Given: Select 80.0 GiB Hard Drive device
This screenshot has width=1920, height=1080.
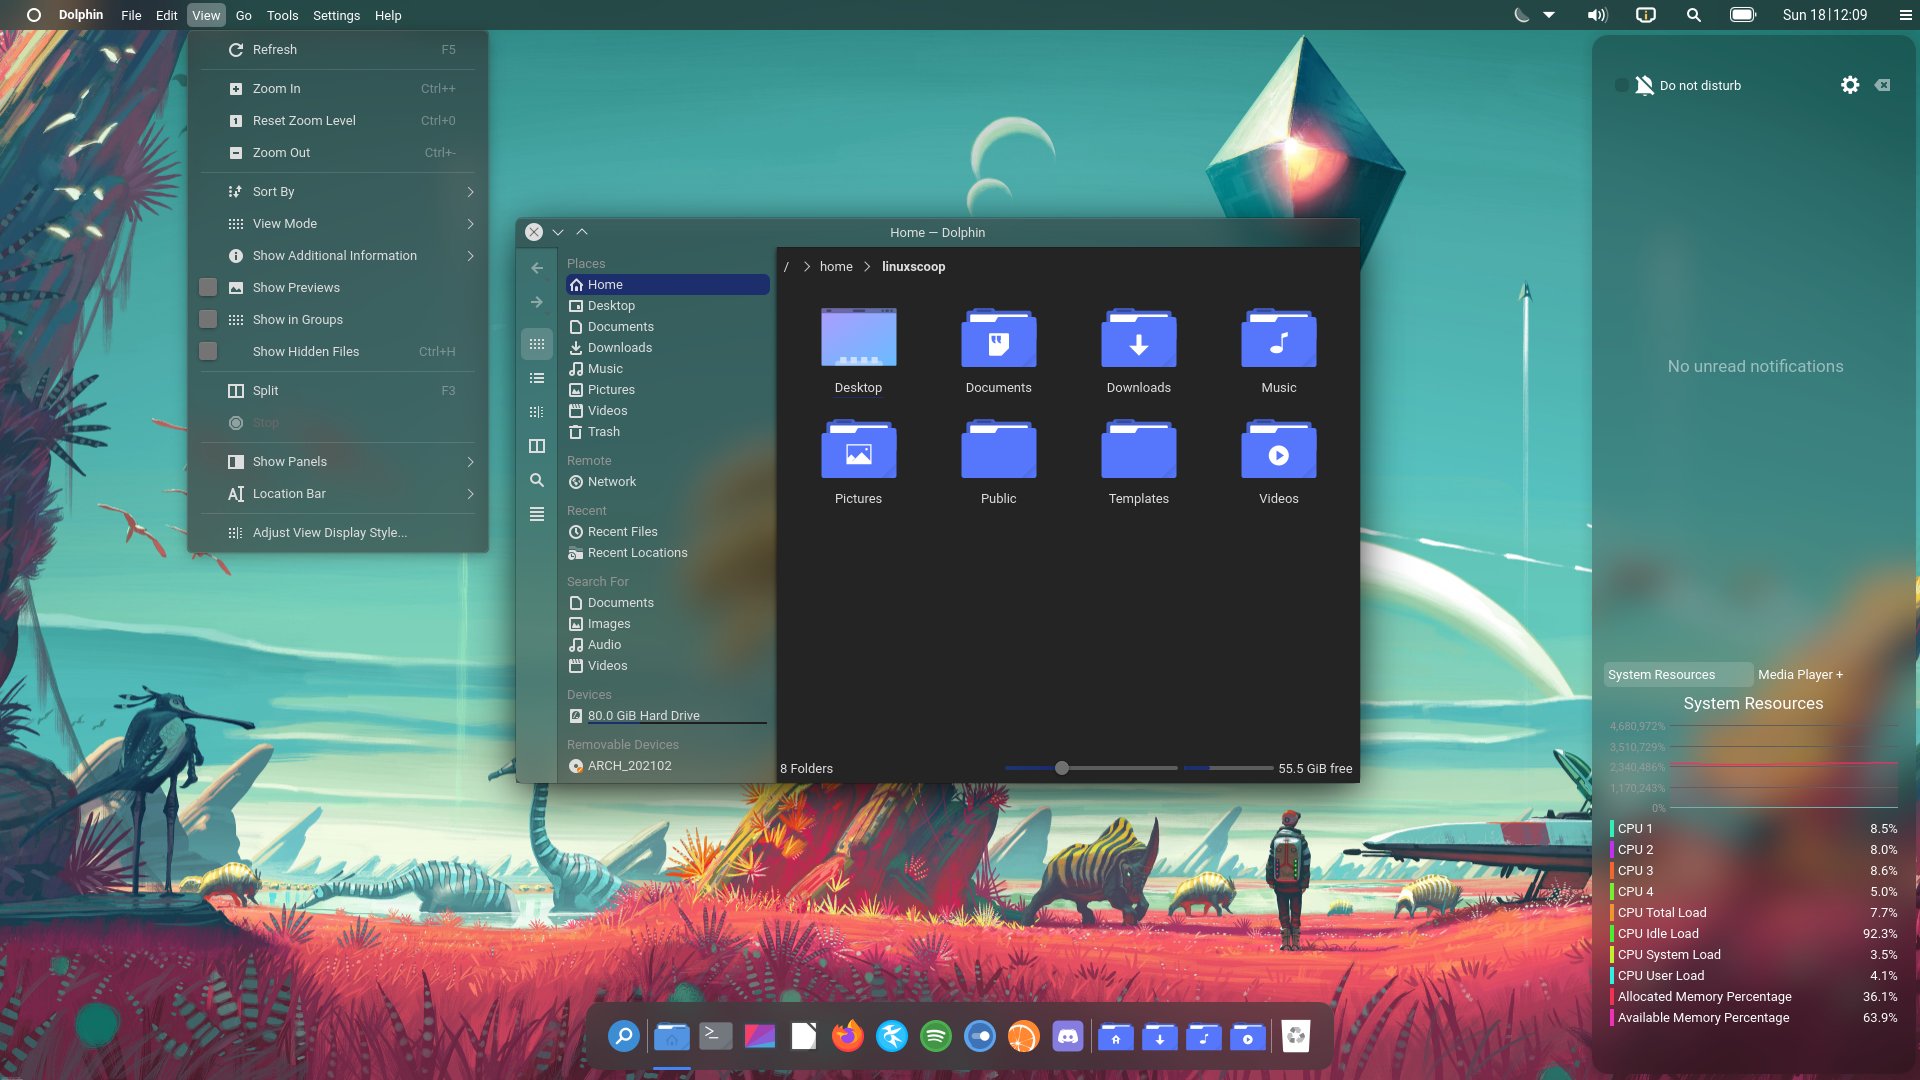Looking at the screenshot, I should (x=667, y=715).
